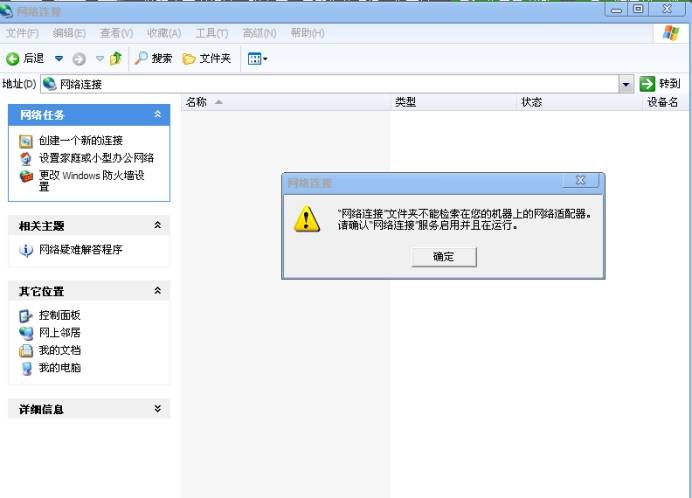Click the Network Neighborhood icon

point(26,333)
